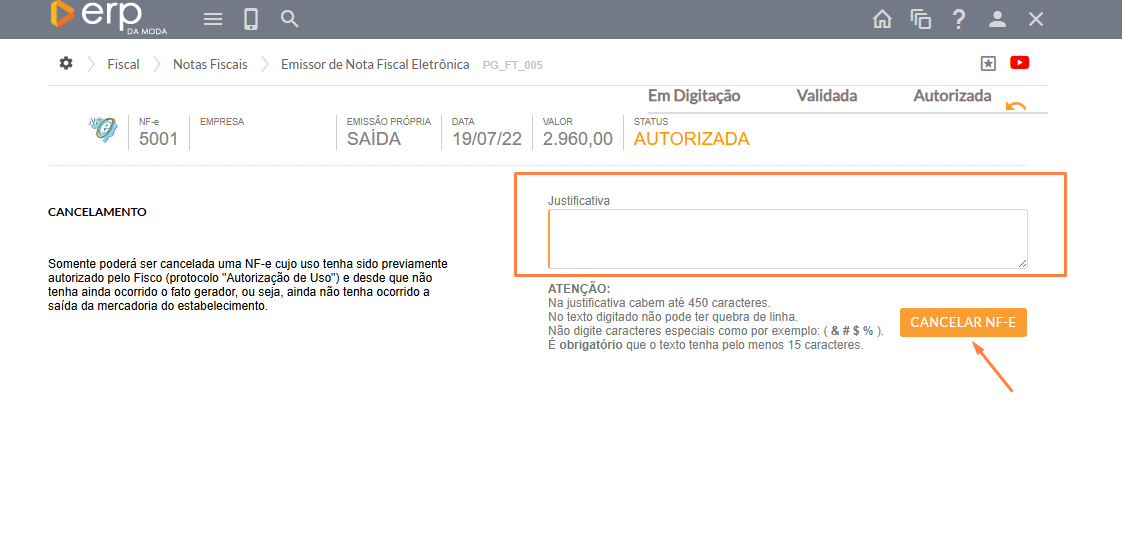Click into the Justificativa text area
This screenshot has width=1122, height=547.
point(787,239)
